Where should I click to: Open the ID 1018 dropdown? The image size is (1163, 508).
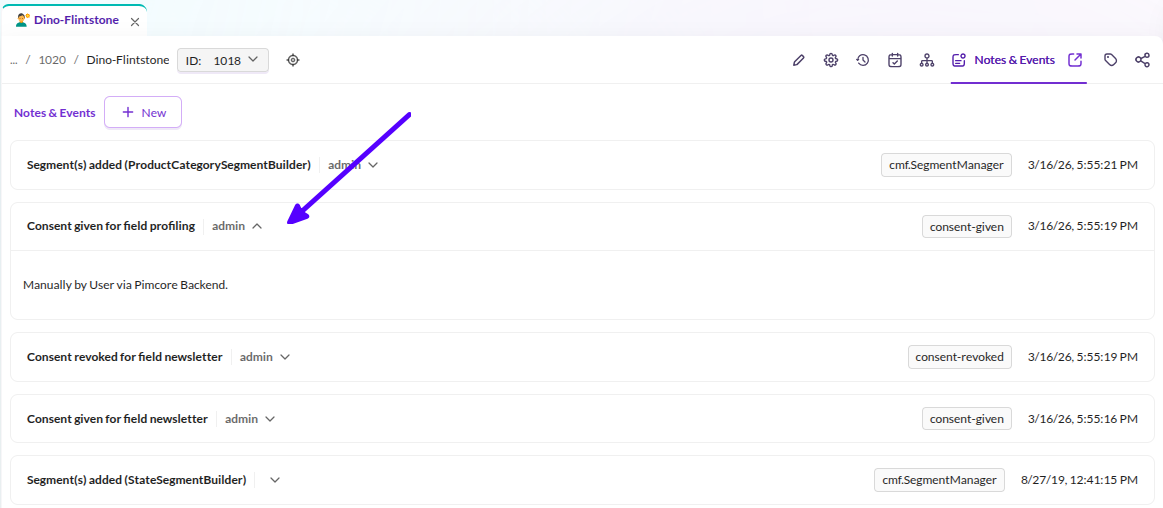click(223, 61)
